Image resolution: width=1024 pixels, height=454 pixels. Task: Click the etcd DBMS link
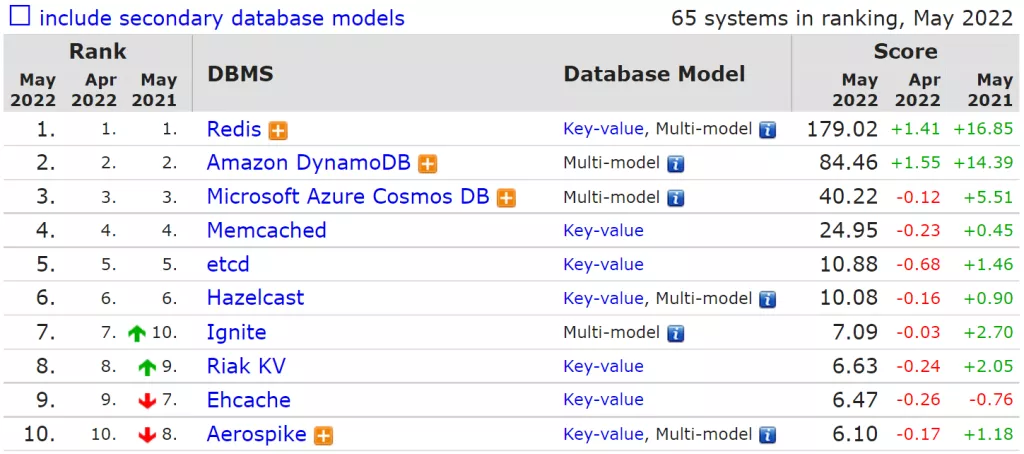click(228, 265)
